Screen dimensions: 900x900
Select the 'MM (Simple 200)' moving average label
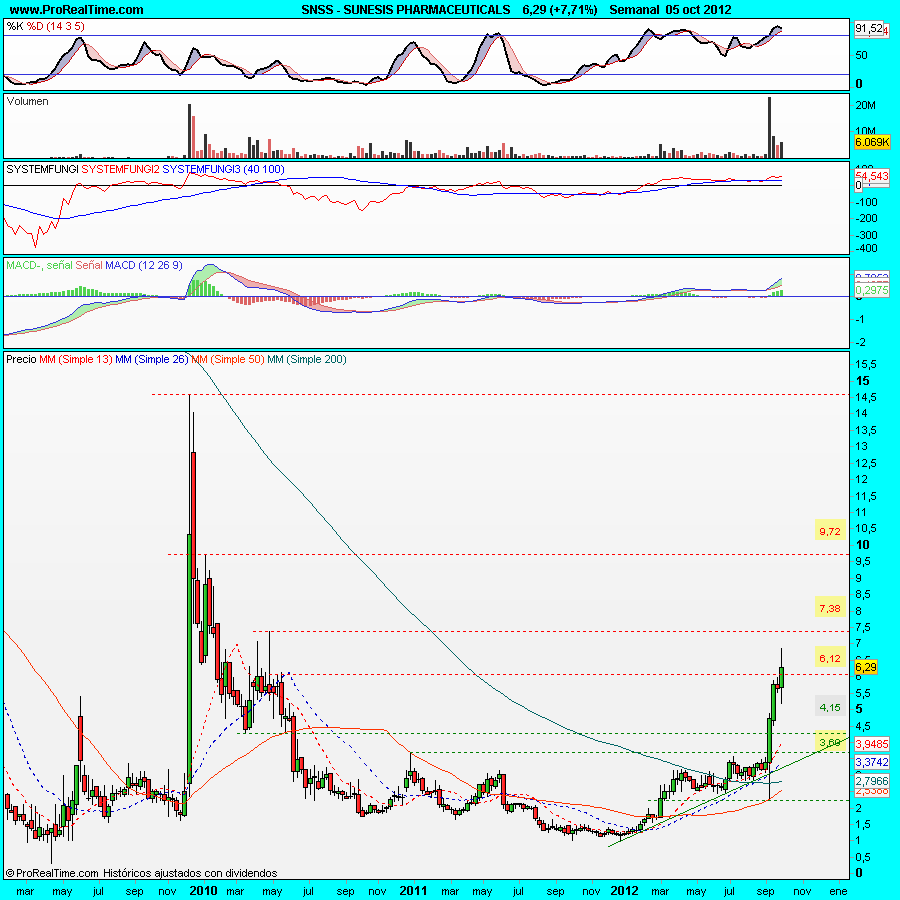tap(307, 359)
